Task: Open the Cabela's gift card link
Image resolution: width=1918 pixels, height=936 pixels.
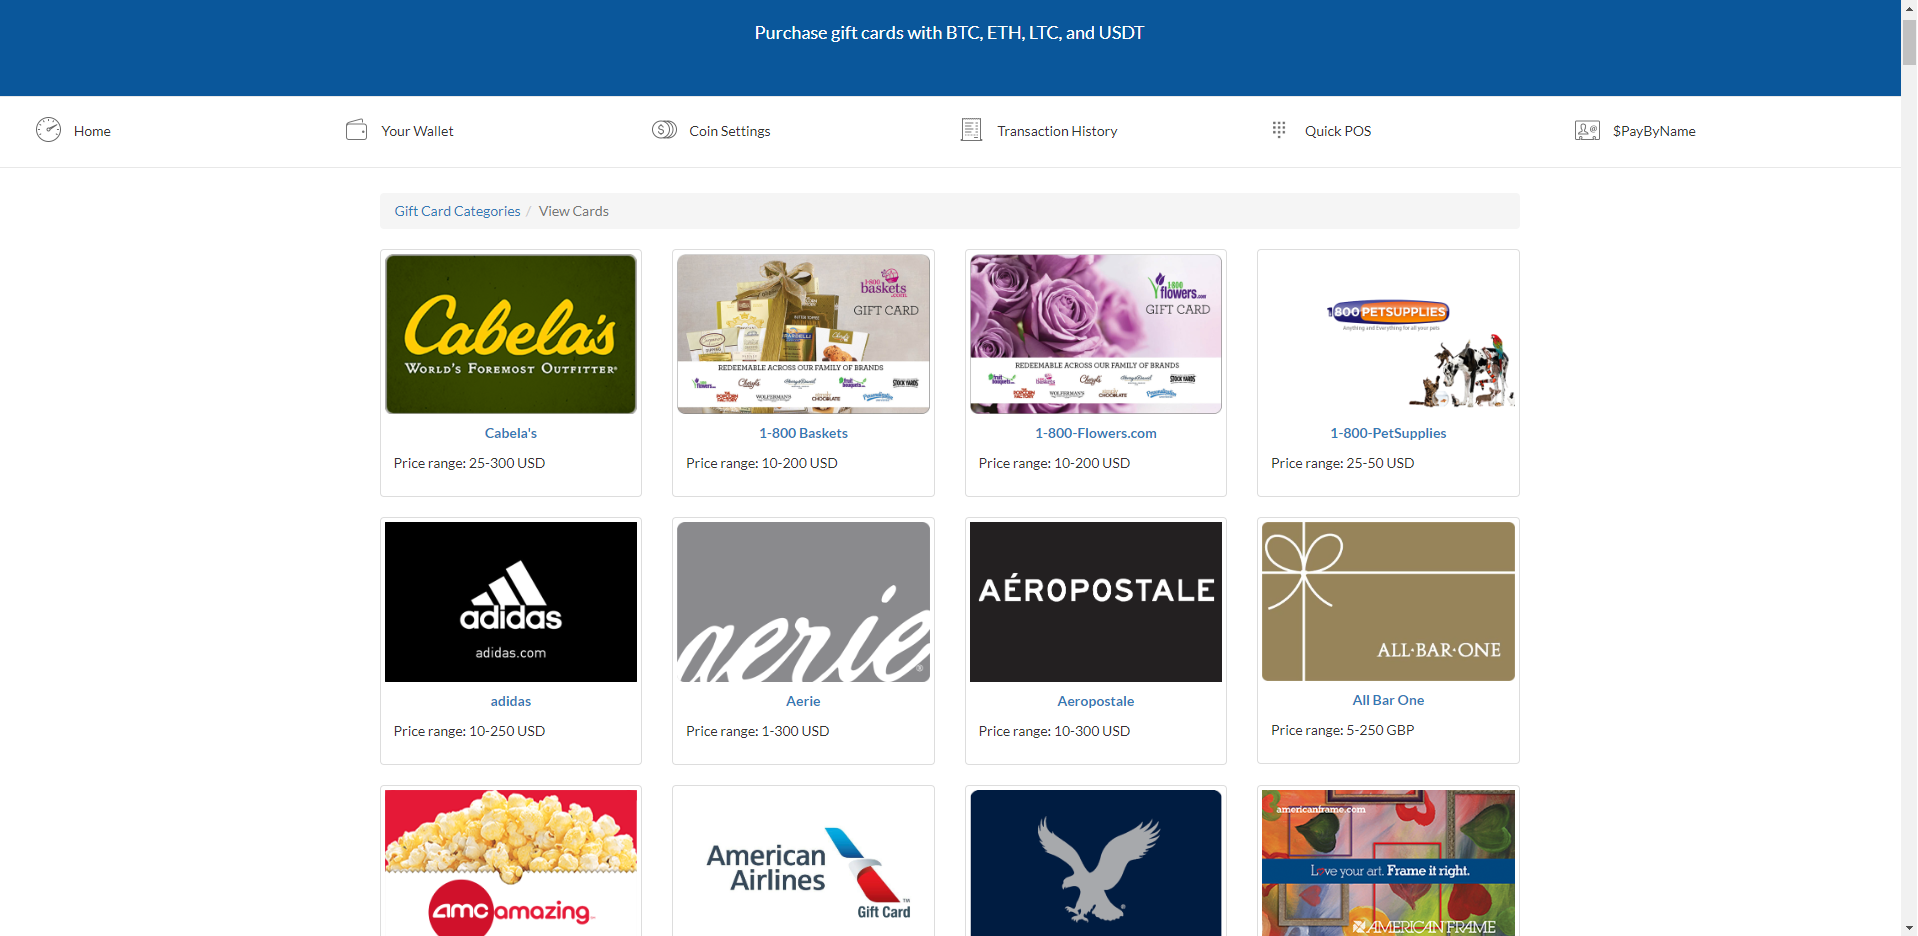Action: [511, 433]
